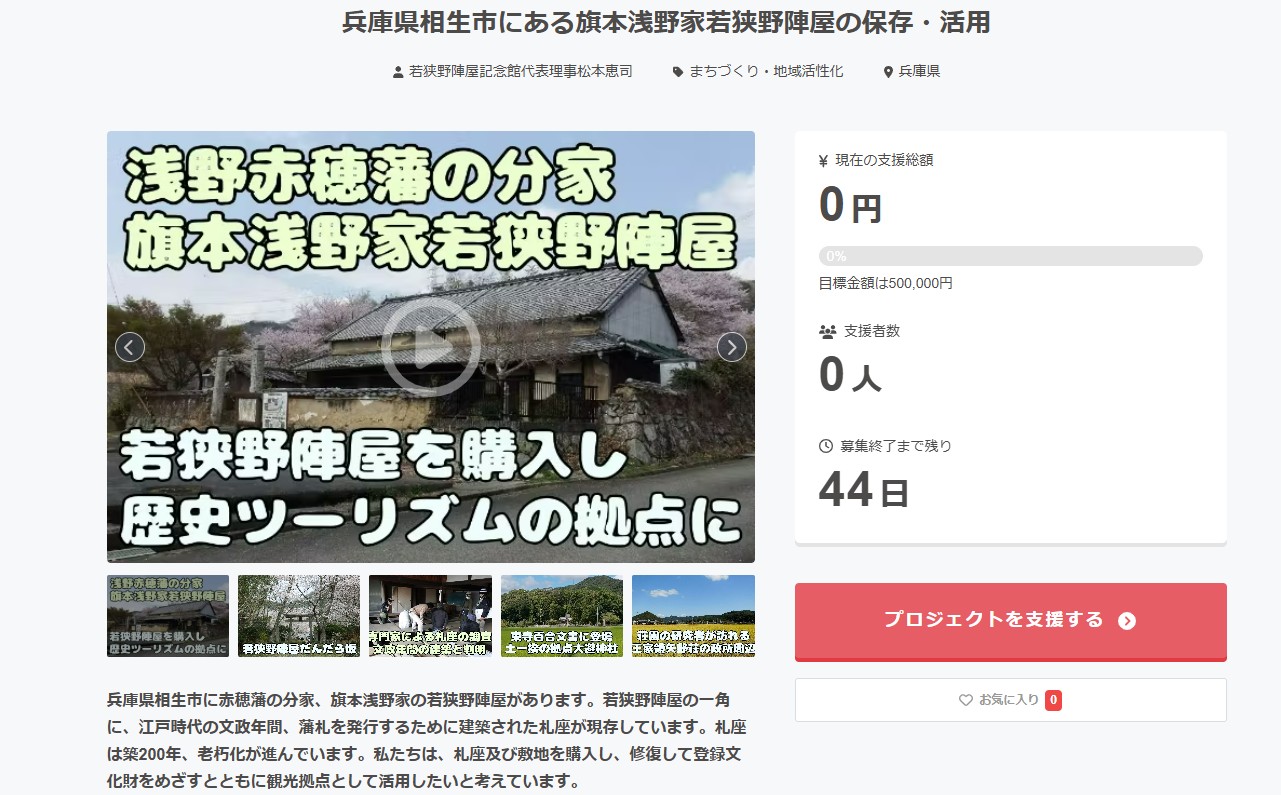Open the まちづくり・地域活性化 category
This screenshot has height=795, width=1281.
(x=765, y=72)
